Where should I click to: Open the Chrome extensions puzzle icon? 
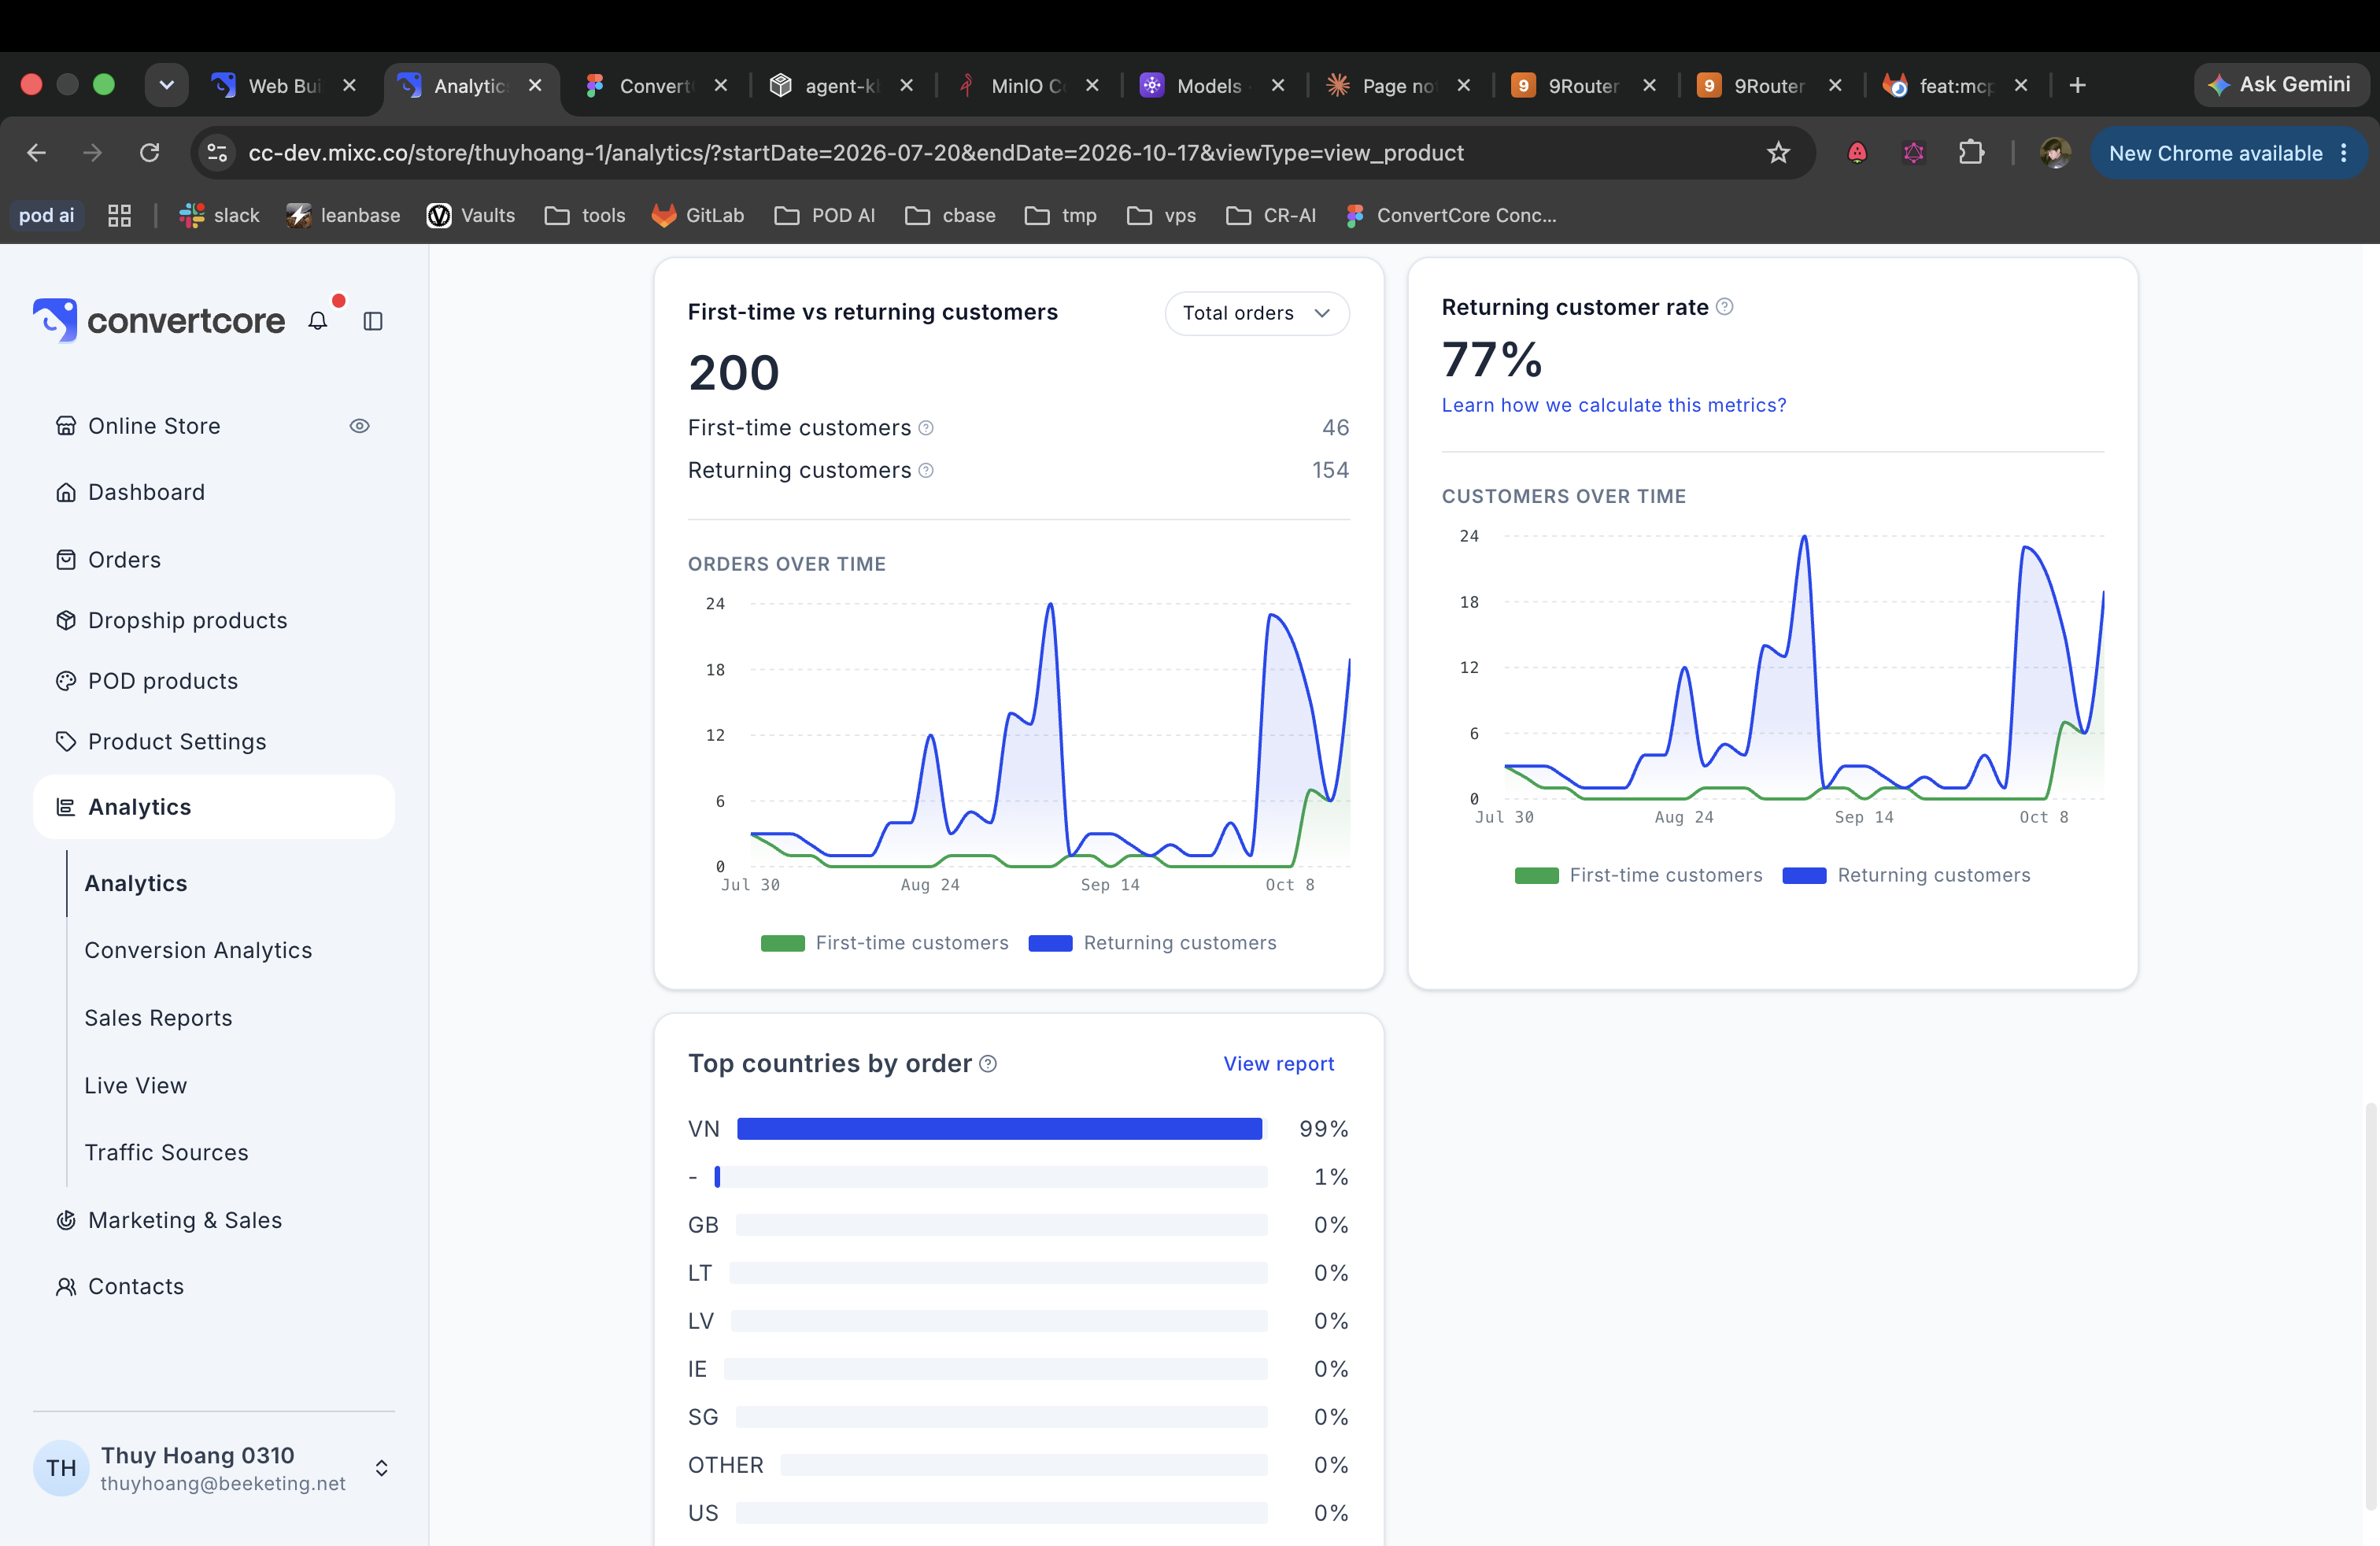[1970, 153]
